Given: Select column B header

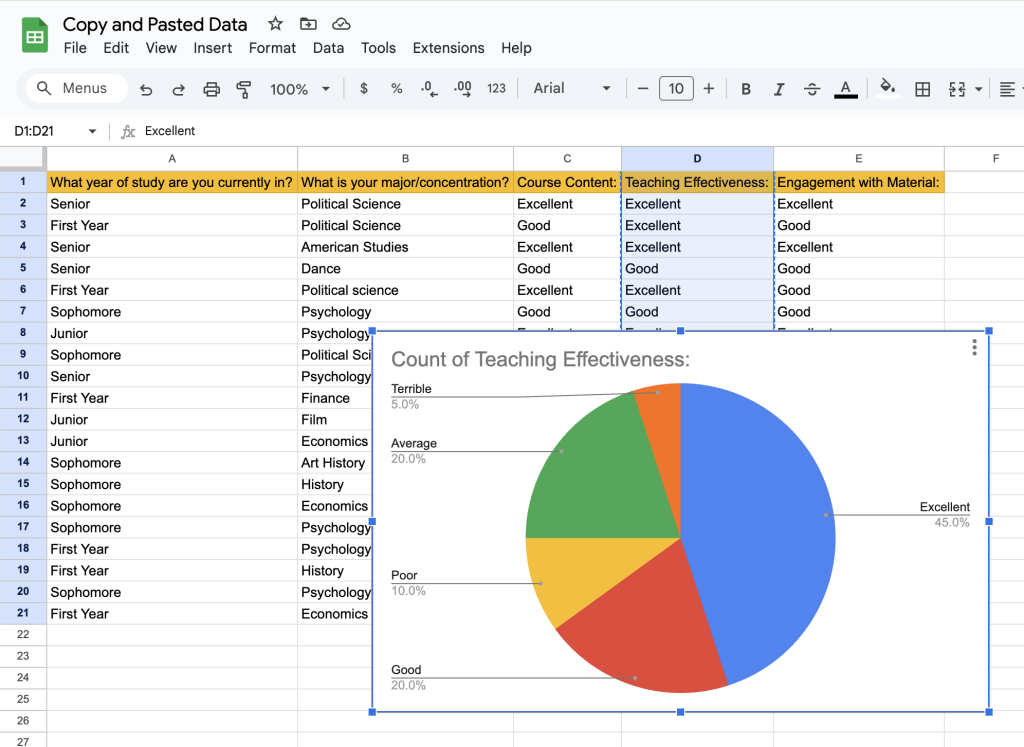Looking at the screenshot, I should (x=406, y=159).
